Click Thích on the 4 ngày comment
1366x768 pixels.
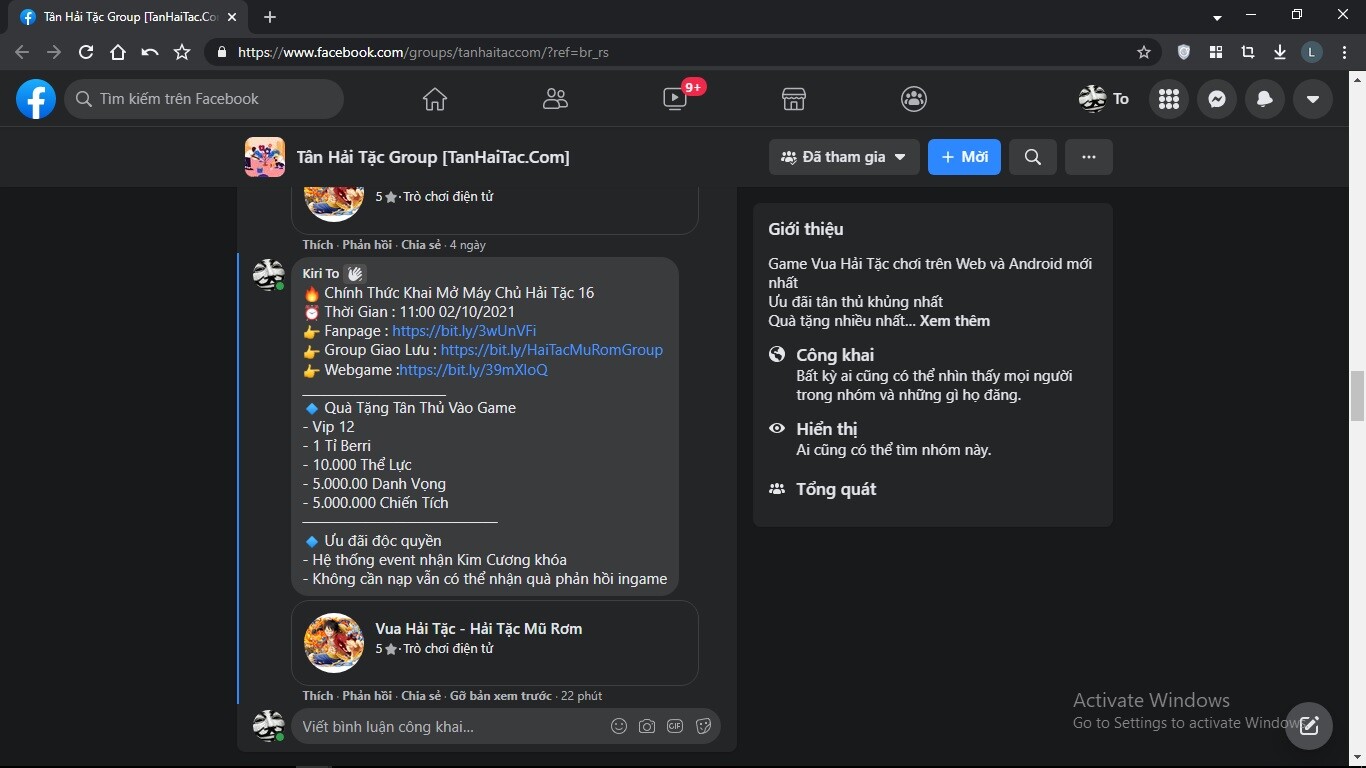point(318,245)
